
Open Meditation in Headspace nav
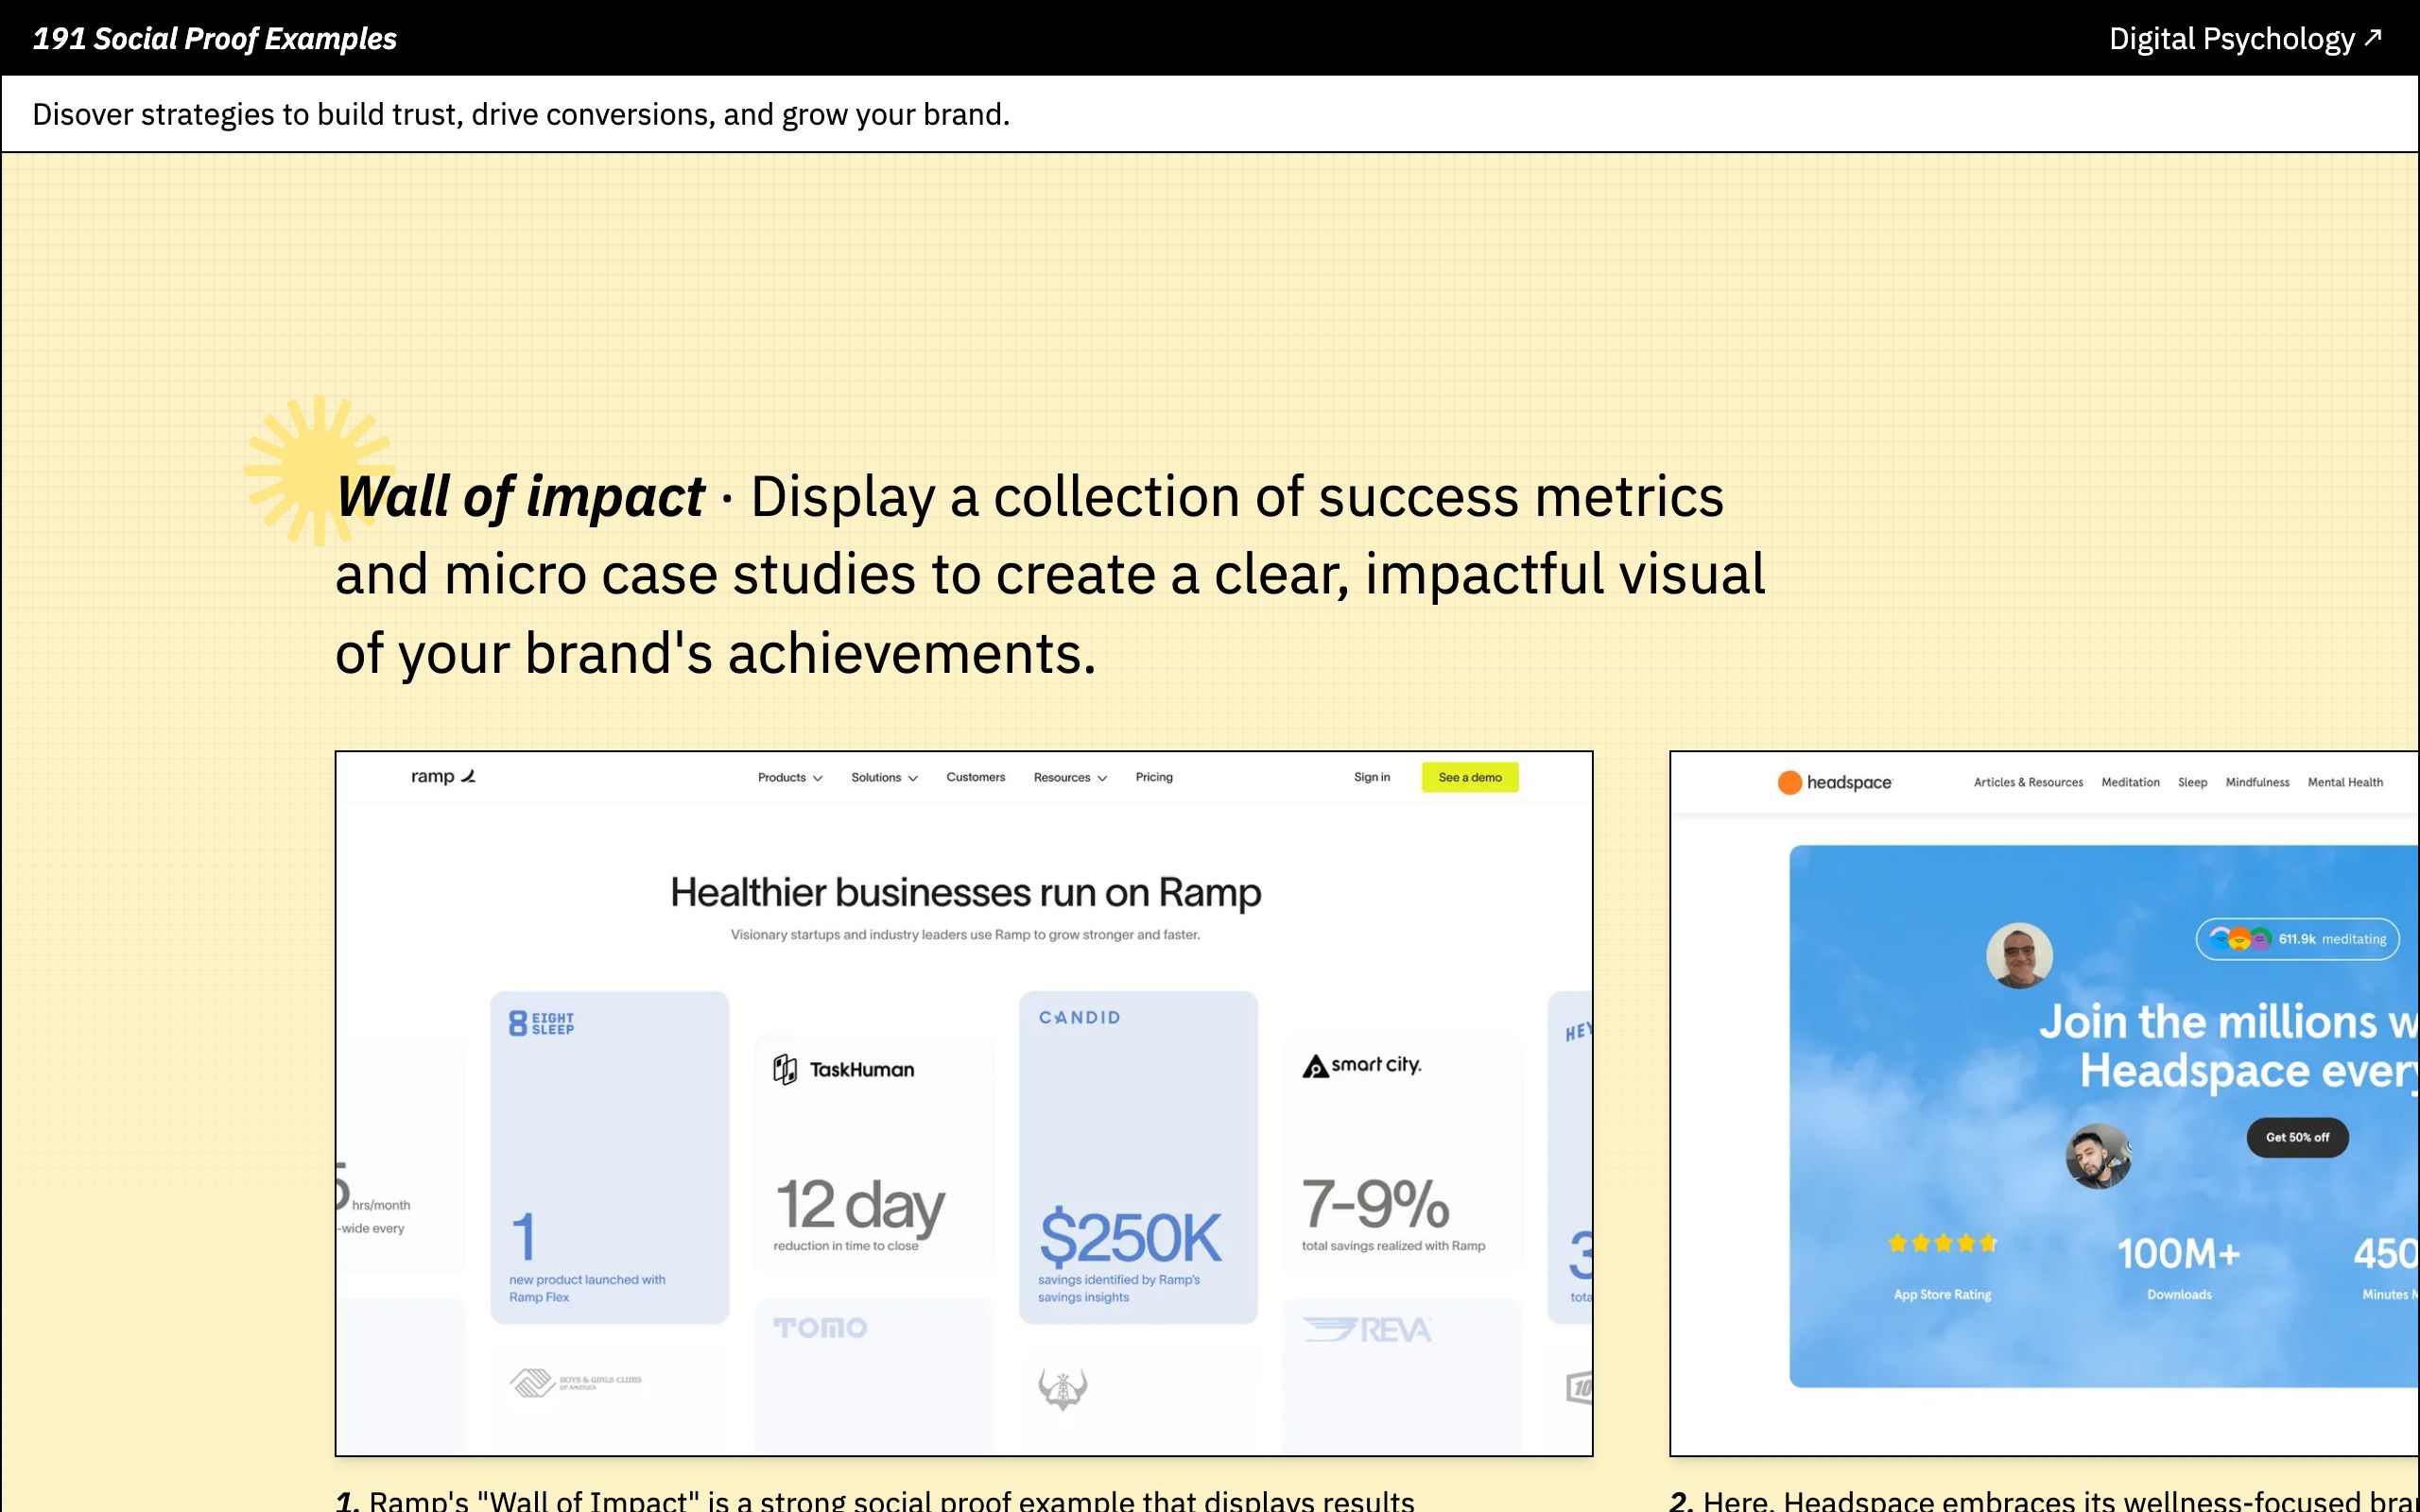pyautogui.click(x=2130, y=782)
